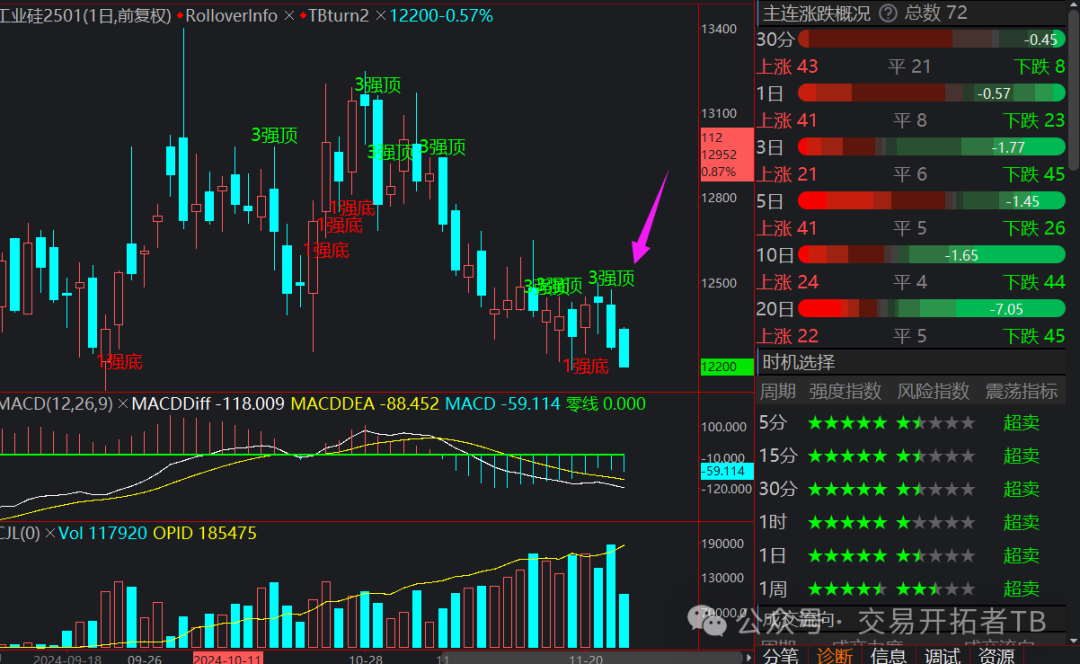Screen dimensions: 1080x664
Task: Click 下跌 8 in the 30分 summary
Action: [1040, 67]
